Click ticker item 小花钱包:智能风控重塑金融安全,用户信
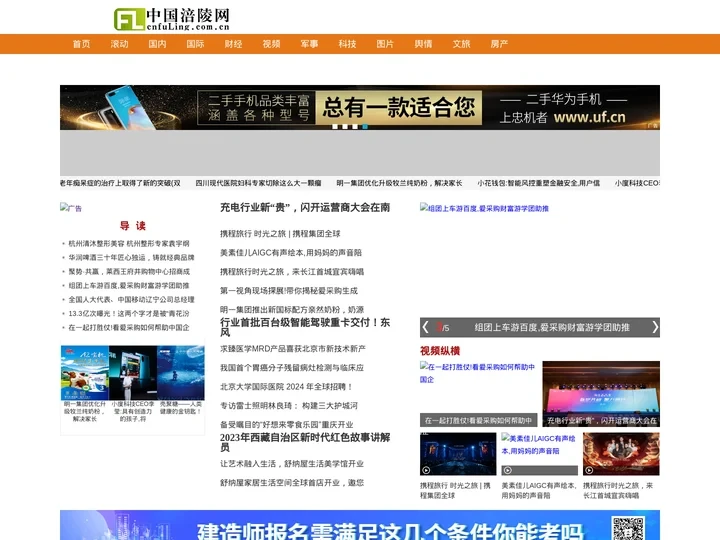 tap(539, 183)
